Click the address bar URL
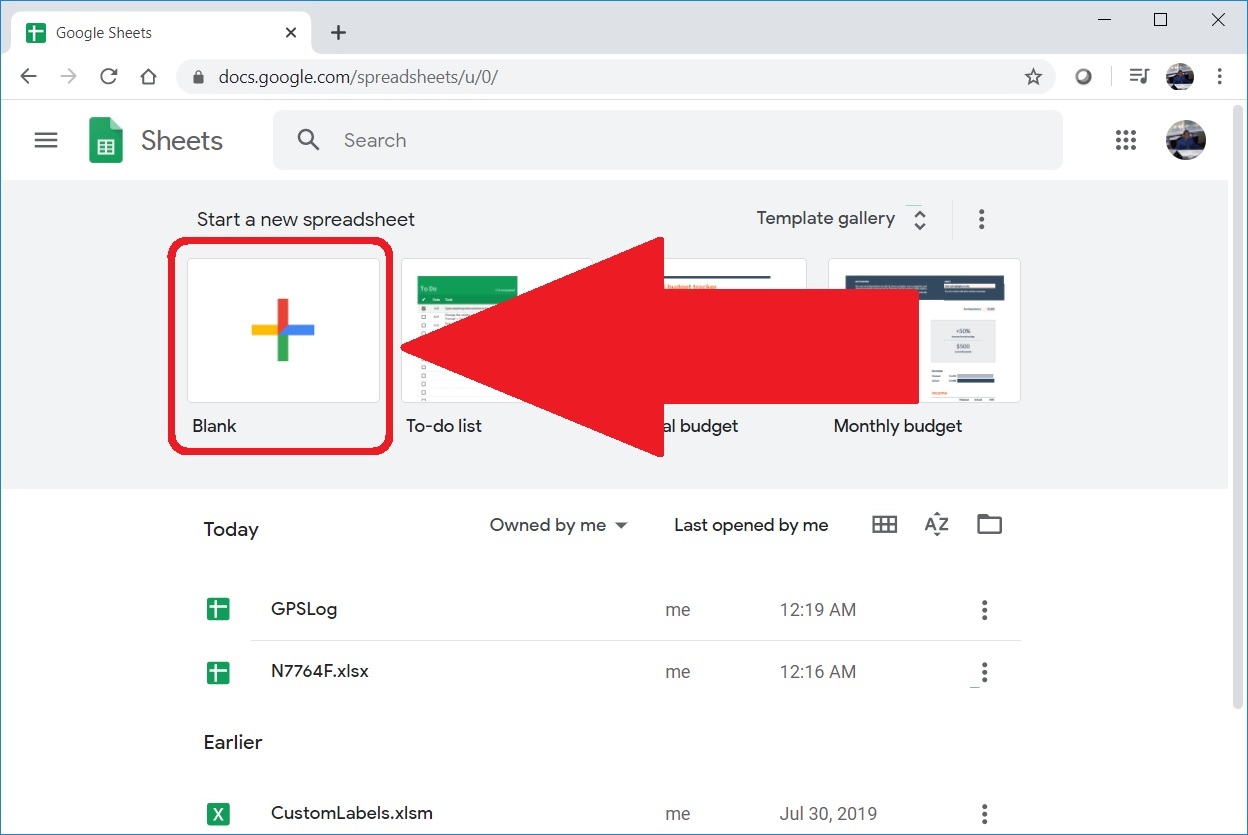Viewport: 1248px width, 835px height. pos(358,77)
